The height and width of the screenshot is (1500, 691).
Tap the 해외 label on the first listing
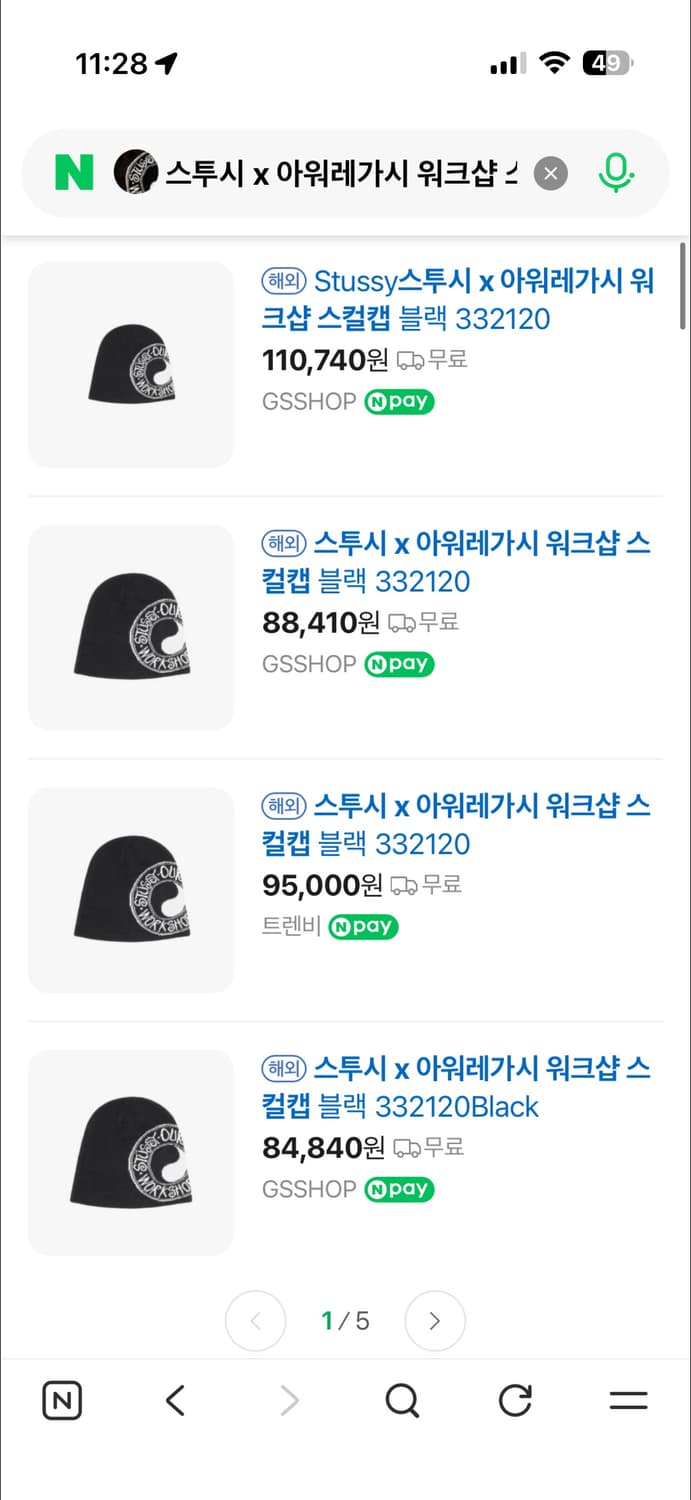click(x=283, y=281)
